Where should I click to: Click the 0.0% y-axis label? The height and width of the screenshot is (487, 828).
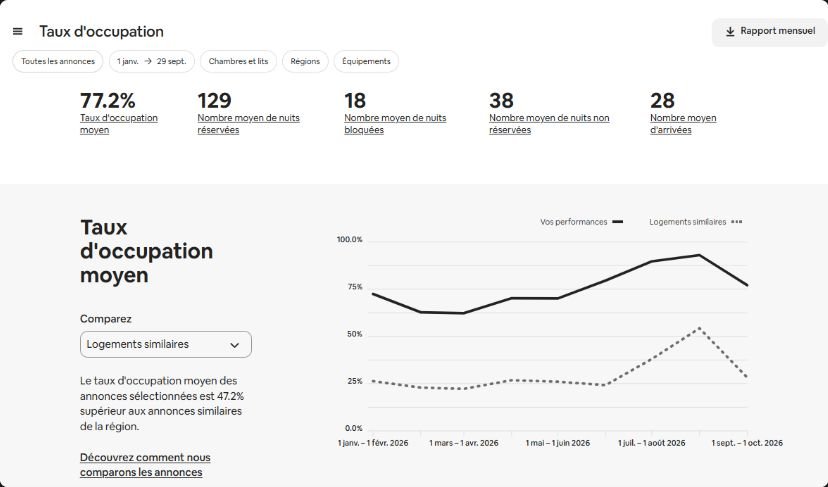(x=354, y=428)
